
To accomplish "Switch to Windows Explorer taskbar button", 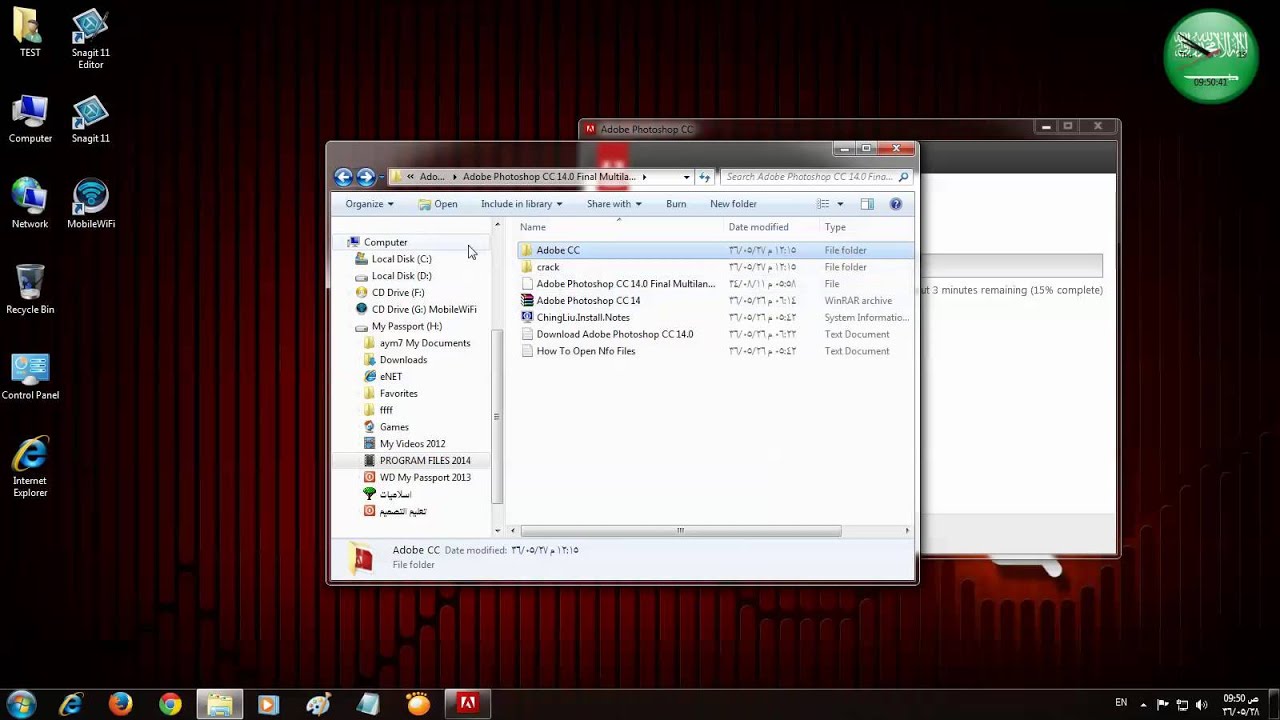I will (220, 704).
